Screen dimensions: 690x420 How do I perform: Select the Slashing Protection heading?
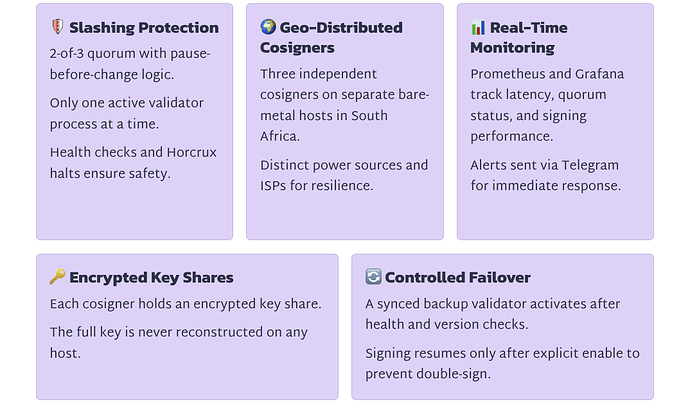coord(144,27)
